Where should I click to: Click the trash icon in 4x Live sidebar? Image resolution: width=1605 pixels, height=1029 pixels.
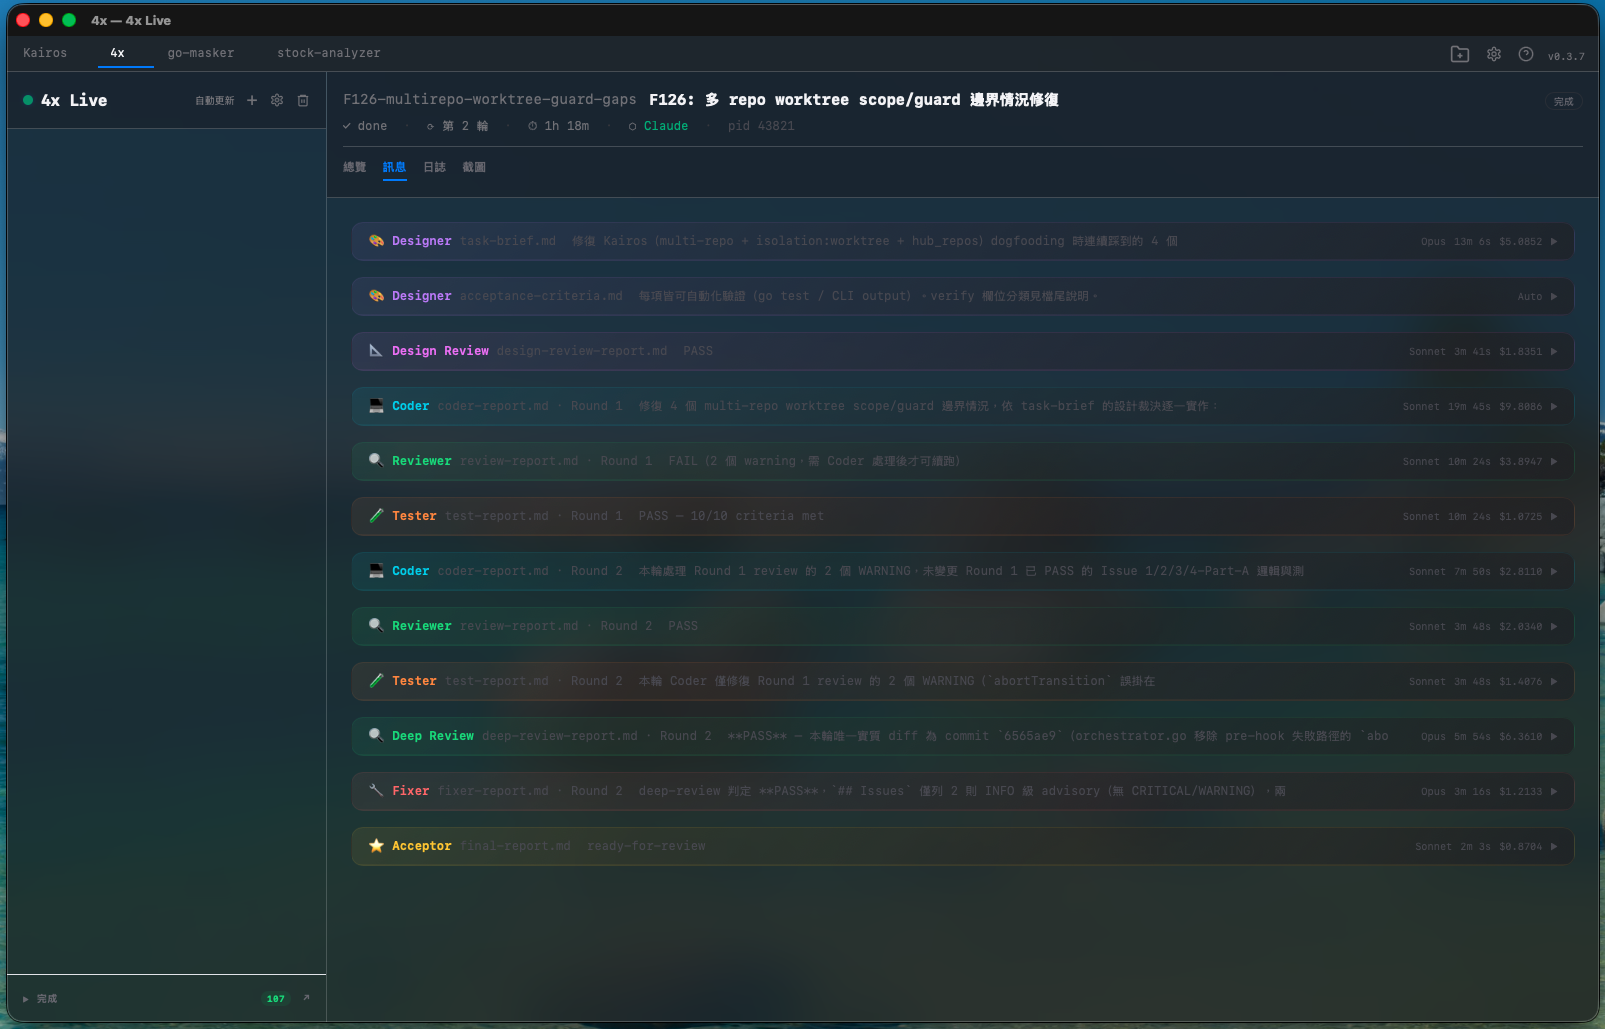(x=303, y=100)
